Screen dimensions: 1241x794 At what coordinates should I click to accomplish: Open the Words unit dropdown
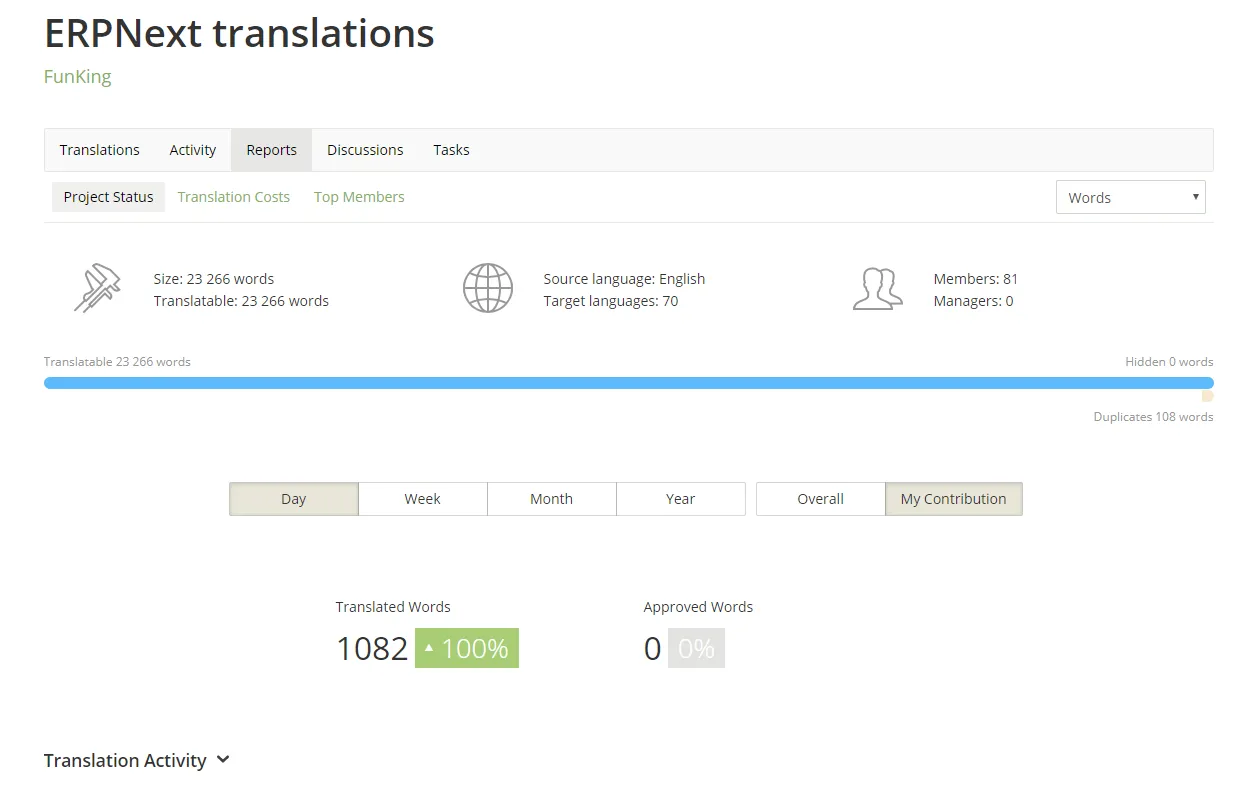click(1131, 197)
